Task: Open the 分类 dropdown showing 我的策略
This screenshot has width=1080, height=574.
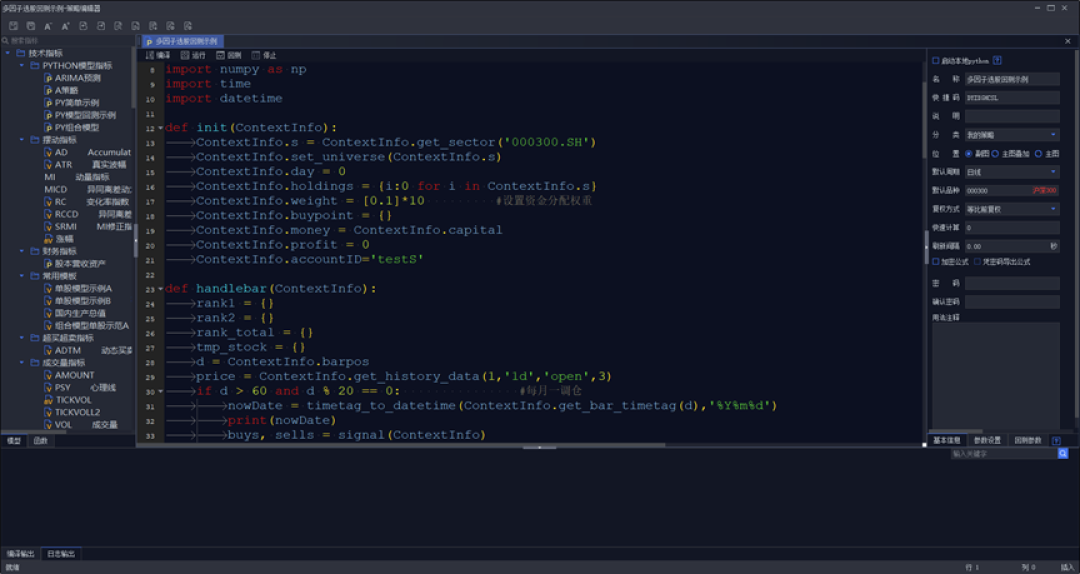Action: click(1012, 135)
